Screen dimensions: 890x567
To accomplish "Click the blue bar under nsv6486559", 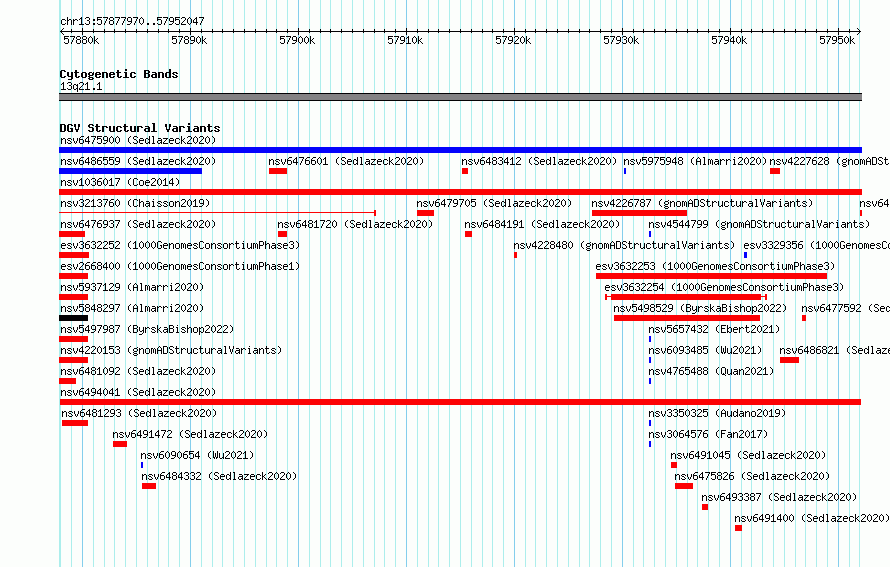I will tap(131, 171).
